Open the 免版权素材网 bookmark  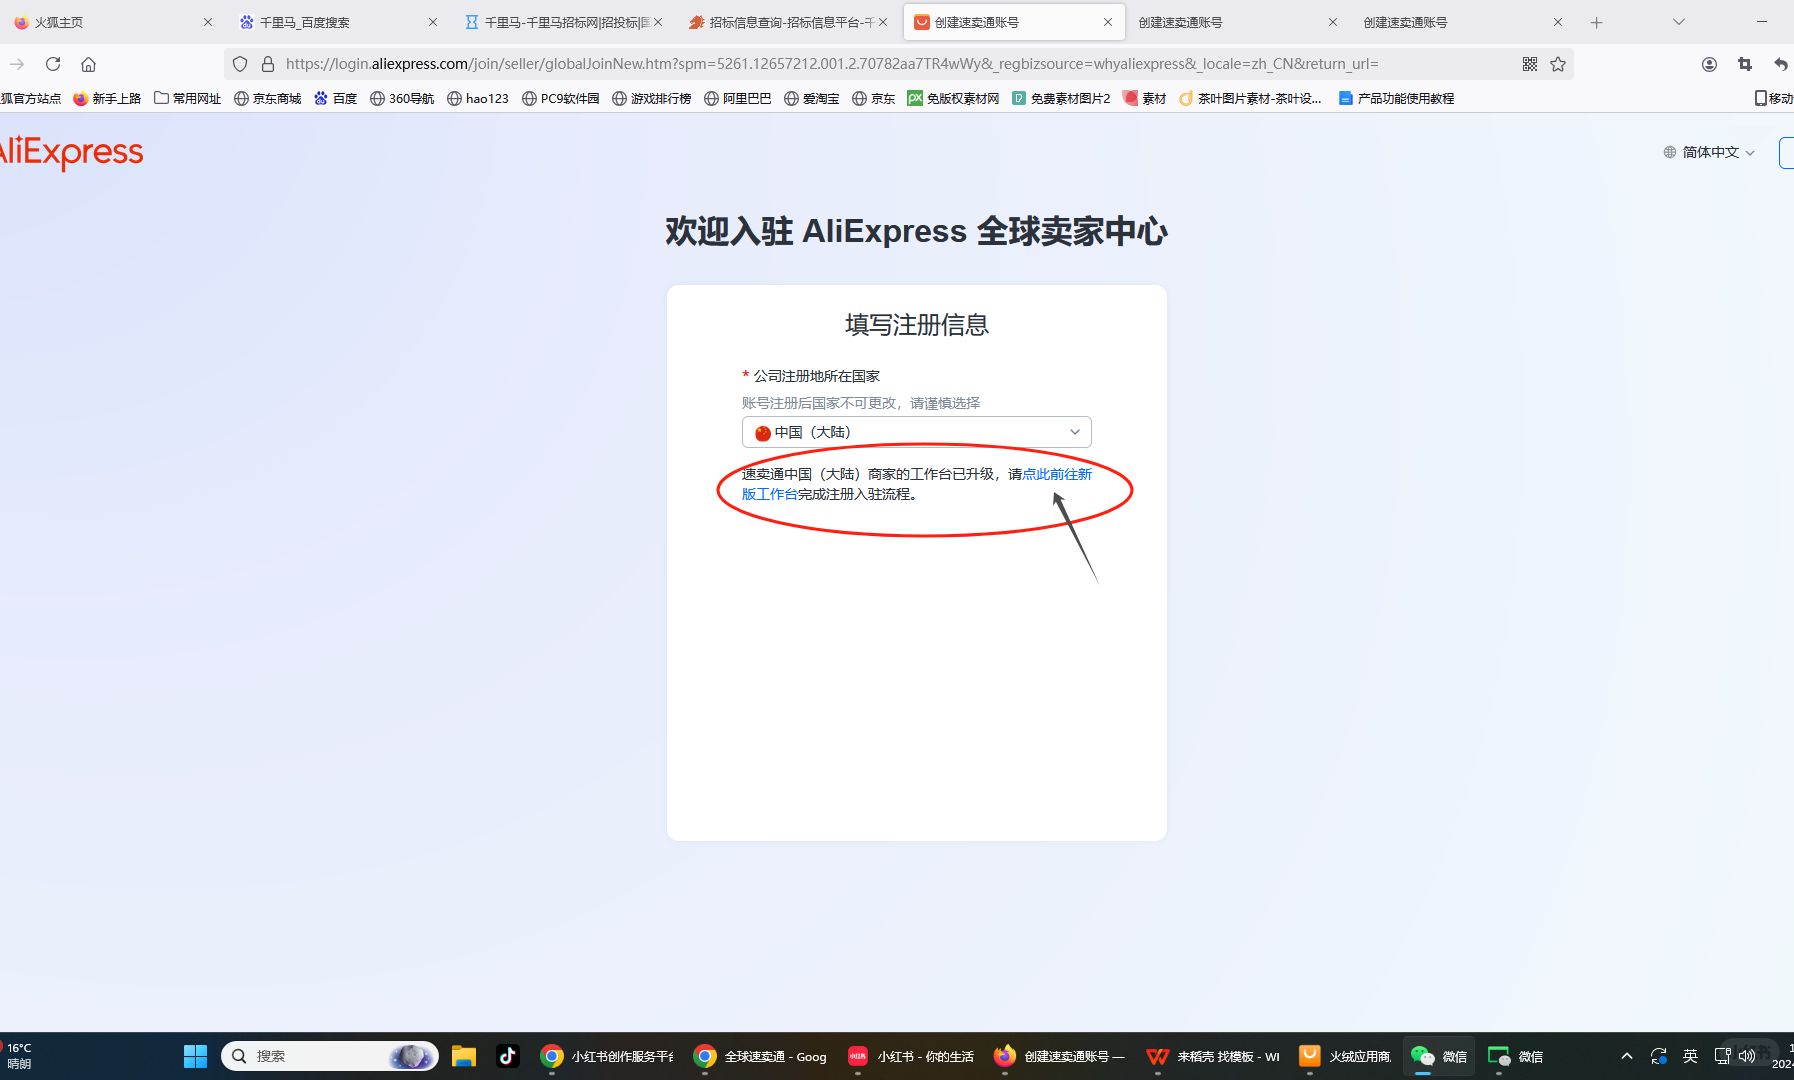tap(953, 98)
